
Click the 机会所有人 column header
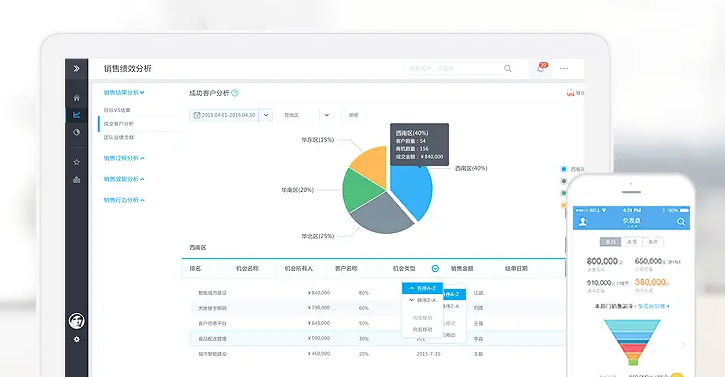pyautogui.click(x=299, y=268)
